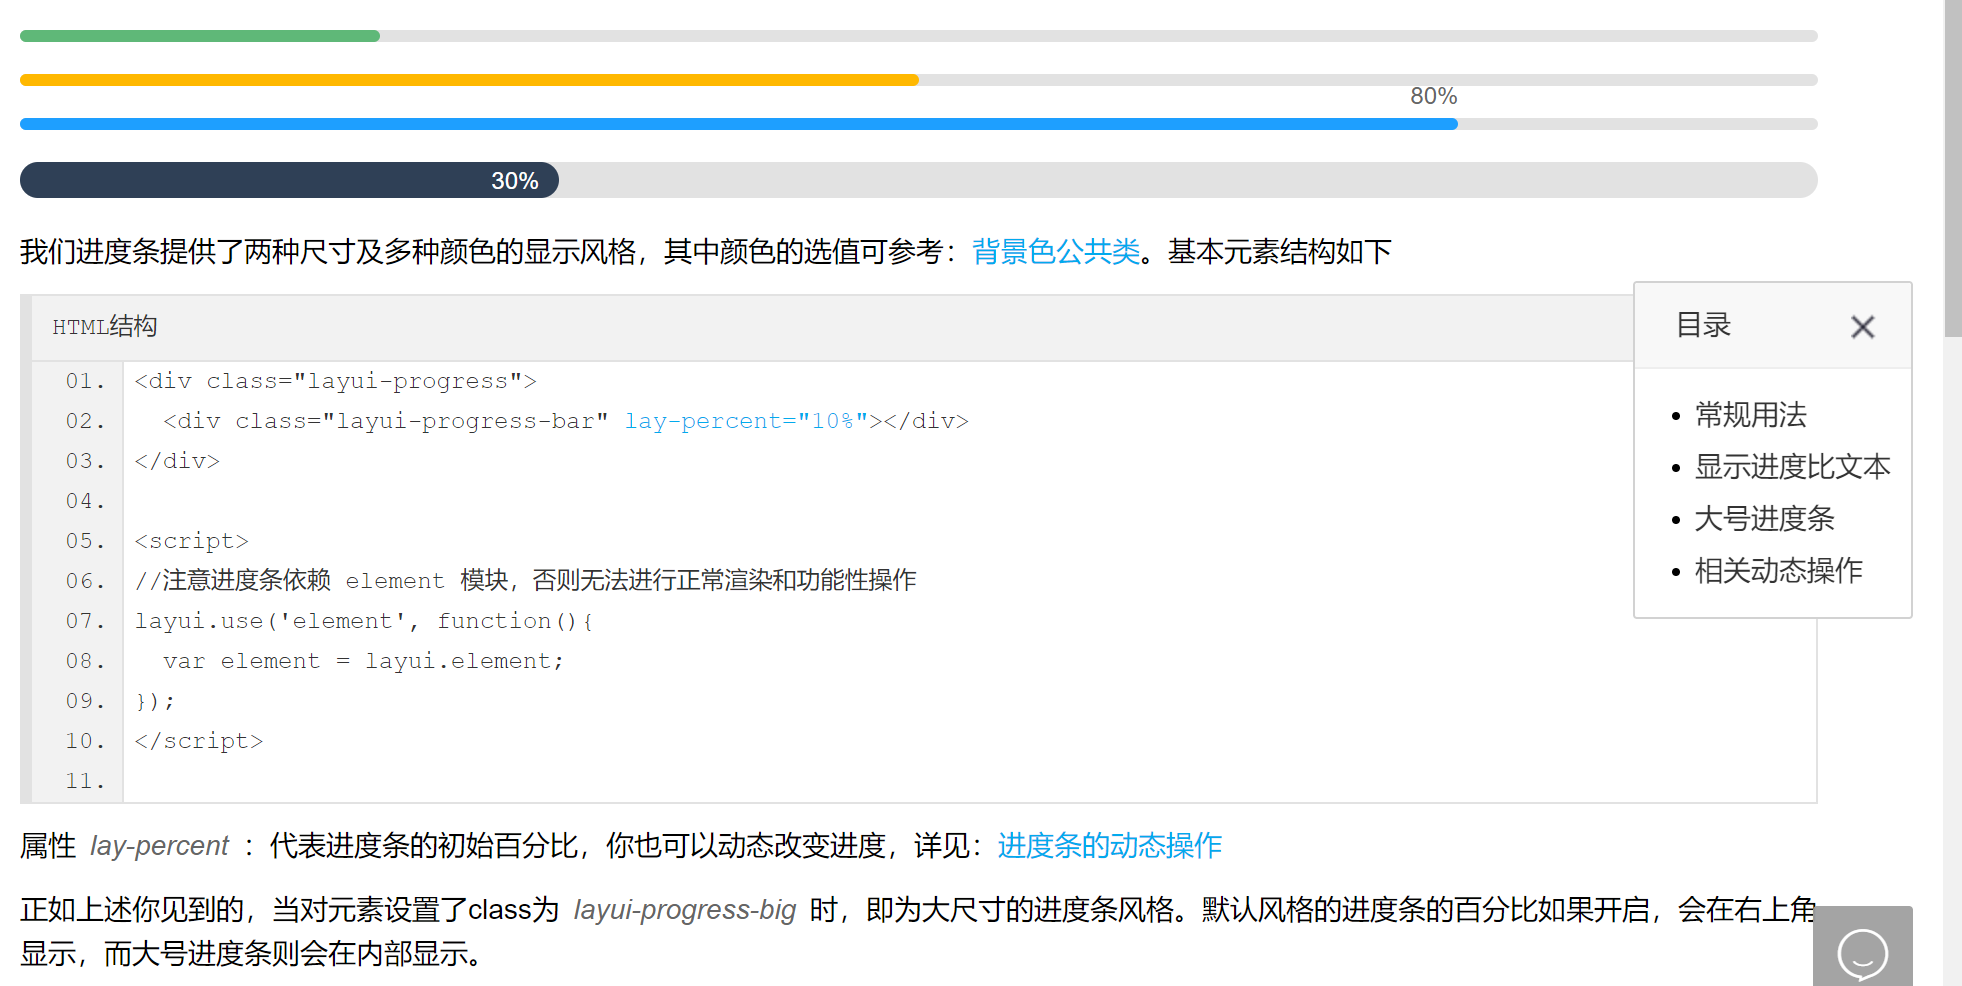Select 相关动态操作 in the table of contents
Image resolution: width=1962 pixels, height=986 pixels.
[1779, 571]
